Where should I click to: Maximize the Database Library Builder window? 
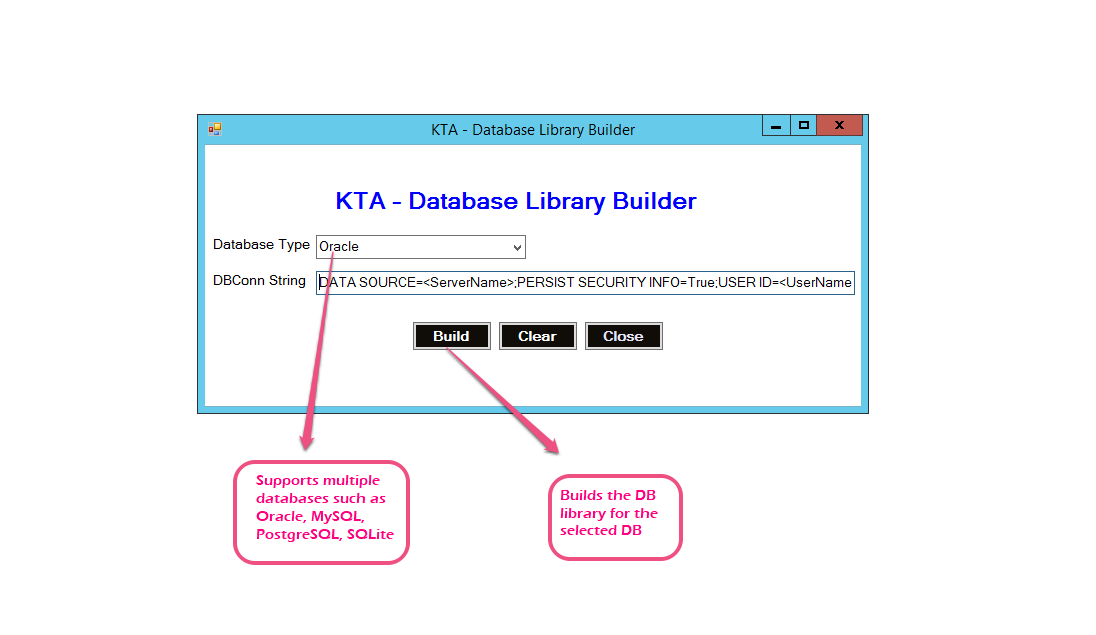tap(802, 126)
